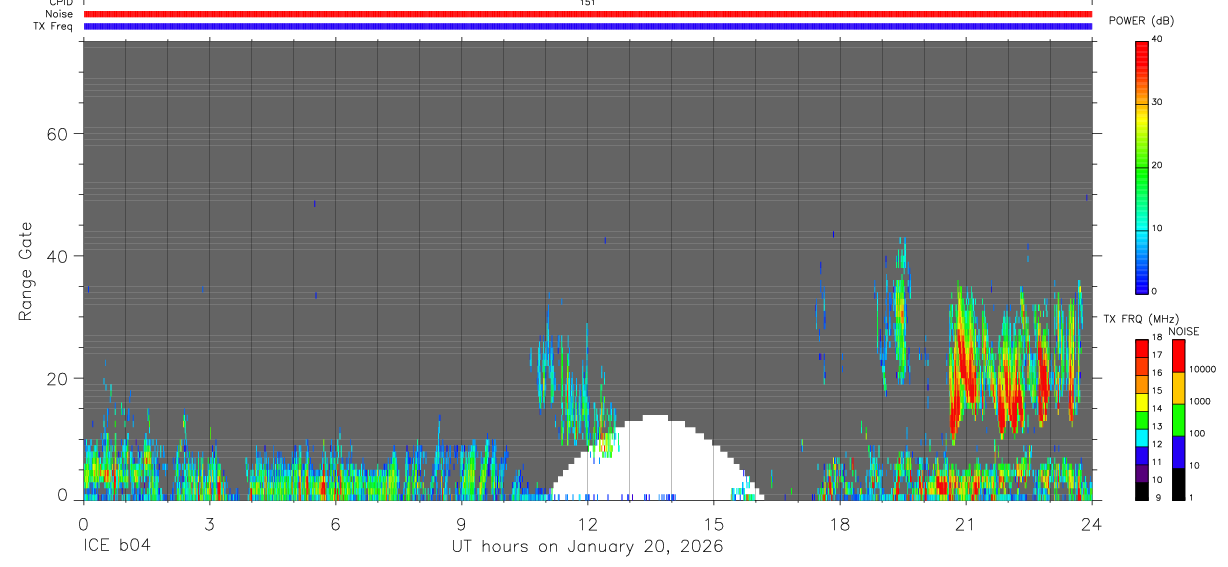Viewport: 1228px width, 567px height.
Task: Click the blue TX Freq status bar
Action: click(588, 26)
